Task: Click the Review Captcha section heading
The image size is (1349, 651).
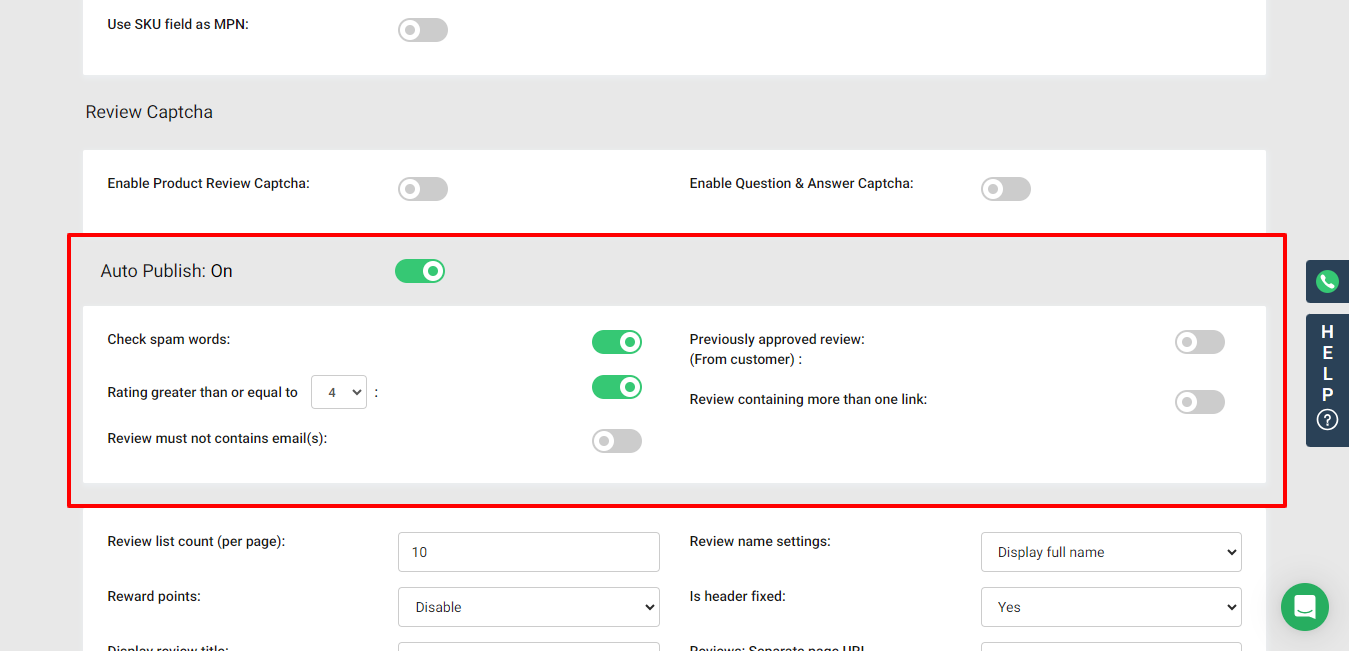Action: click(x=149, y=112)
